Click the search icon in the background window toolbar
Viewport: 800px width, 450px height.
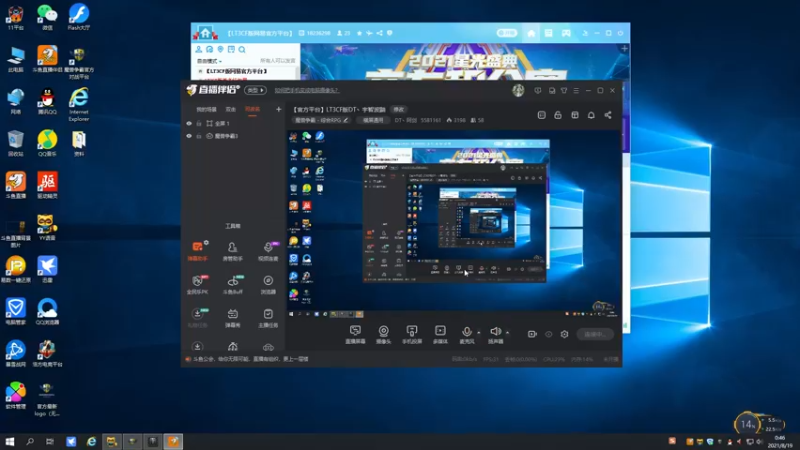tap(242, 49)
